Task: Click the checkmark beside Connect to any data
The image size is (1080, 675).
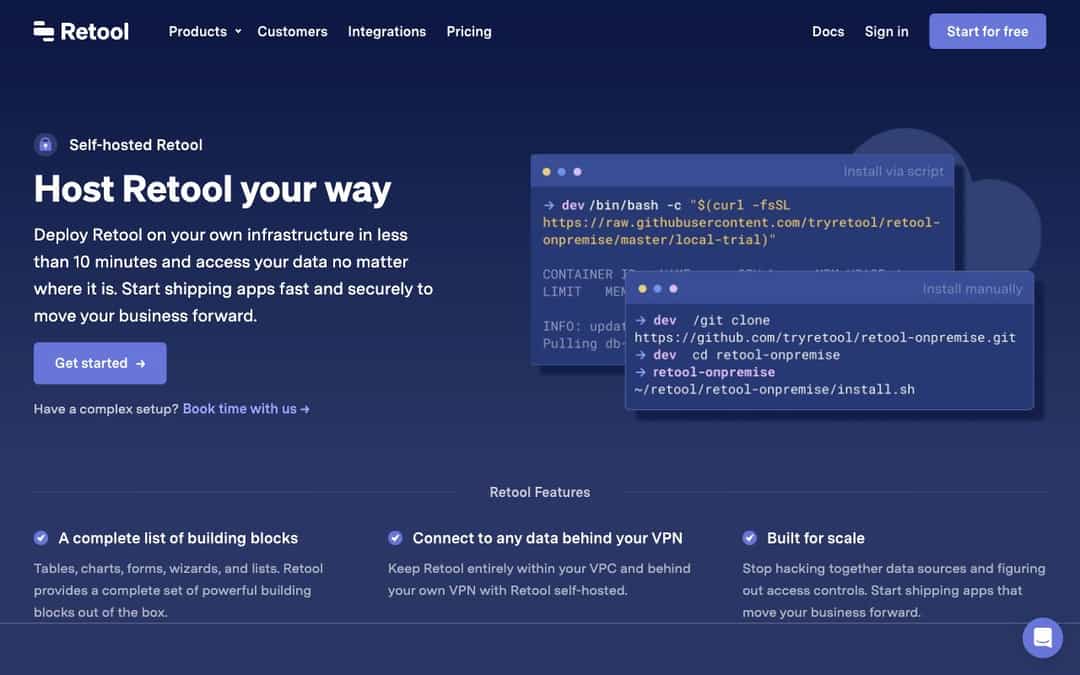Action: (x=395, y=538)
